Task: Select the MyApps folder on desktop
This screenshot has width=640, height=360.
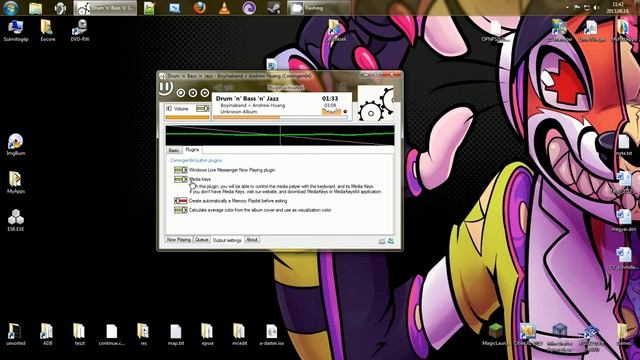Action: click(16, 182)
